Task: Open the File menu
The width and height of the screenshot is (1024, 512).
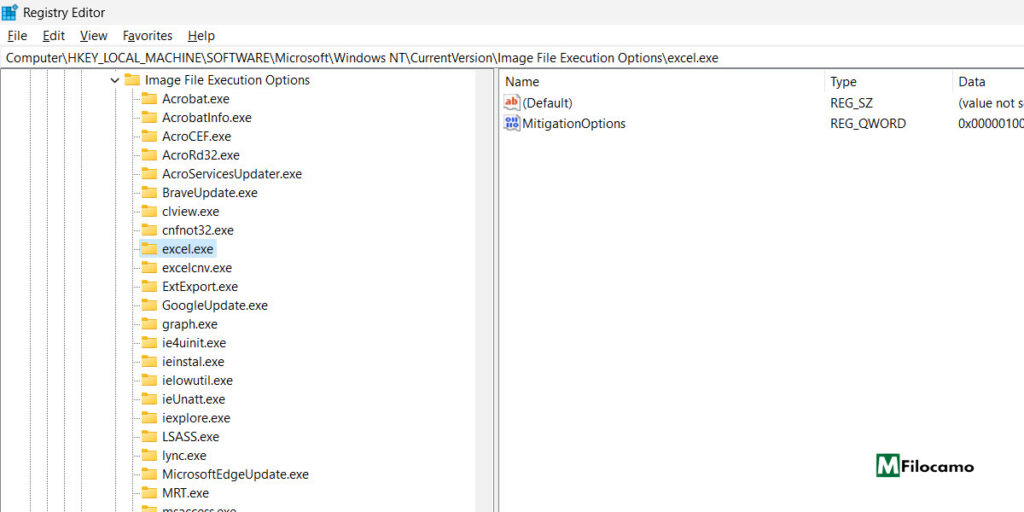Action: click(x=17, y=36)
